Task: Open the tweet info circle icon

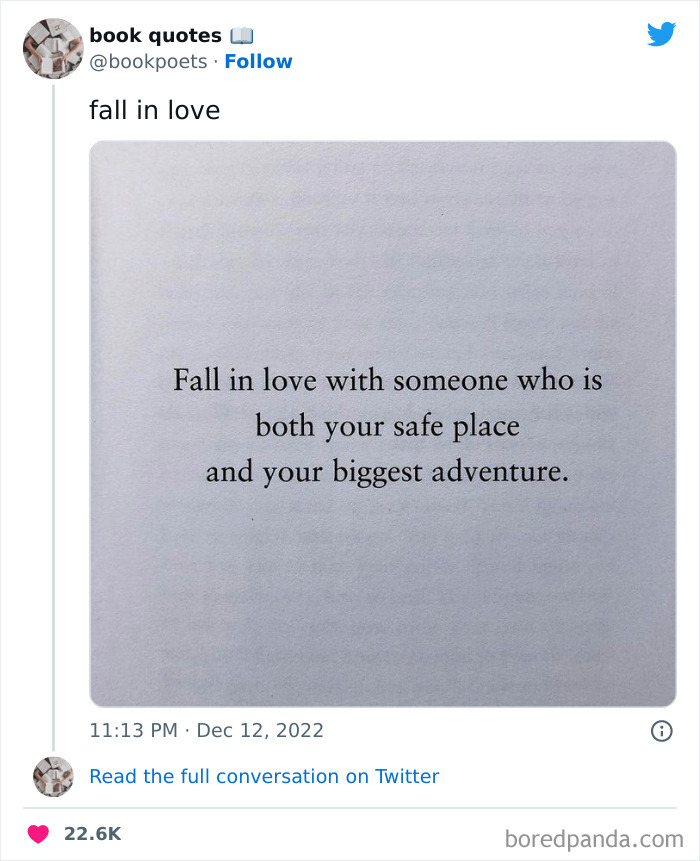Action: (x=662, y=731)
